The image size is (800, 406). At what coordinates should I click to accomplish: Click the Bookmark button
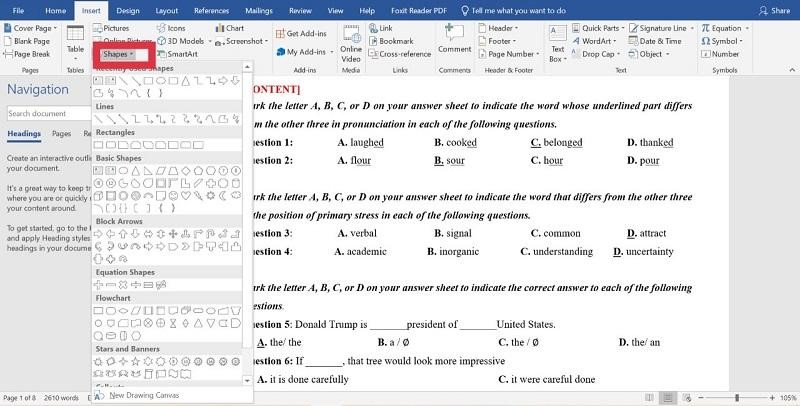pyautogui.click(x=391, y=41)
